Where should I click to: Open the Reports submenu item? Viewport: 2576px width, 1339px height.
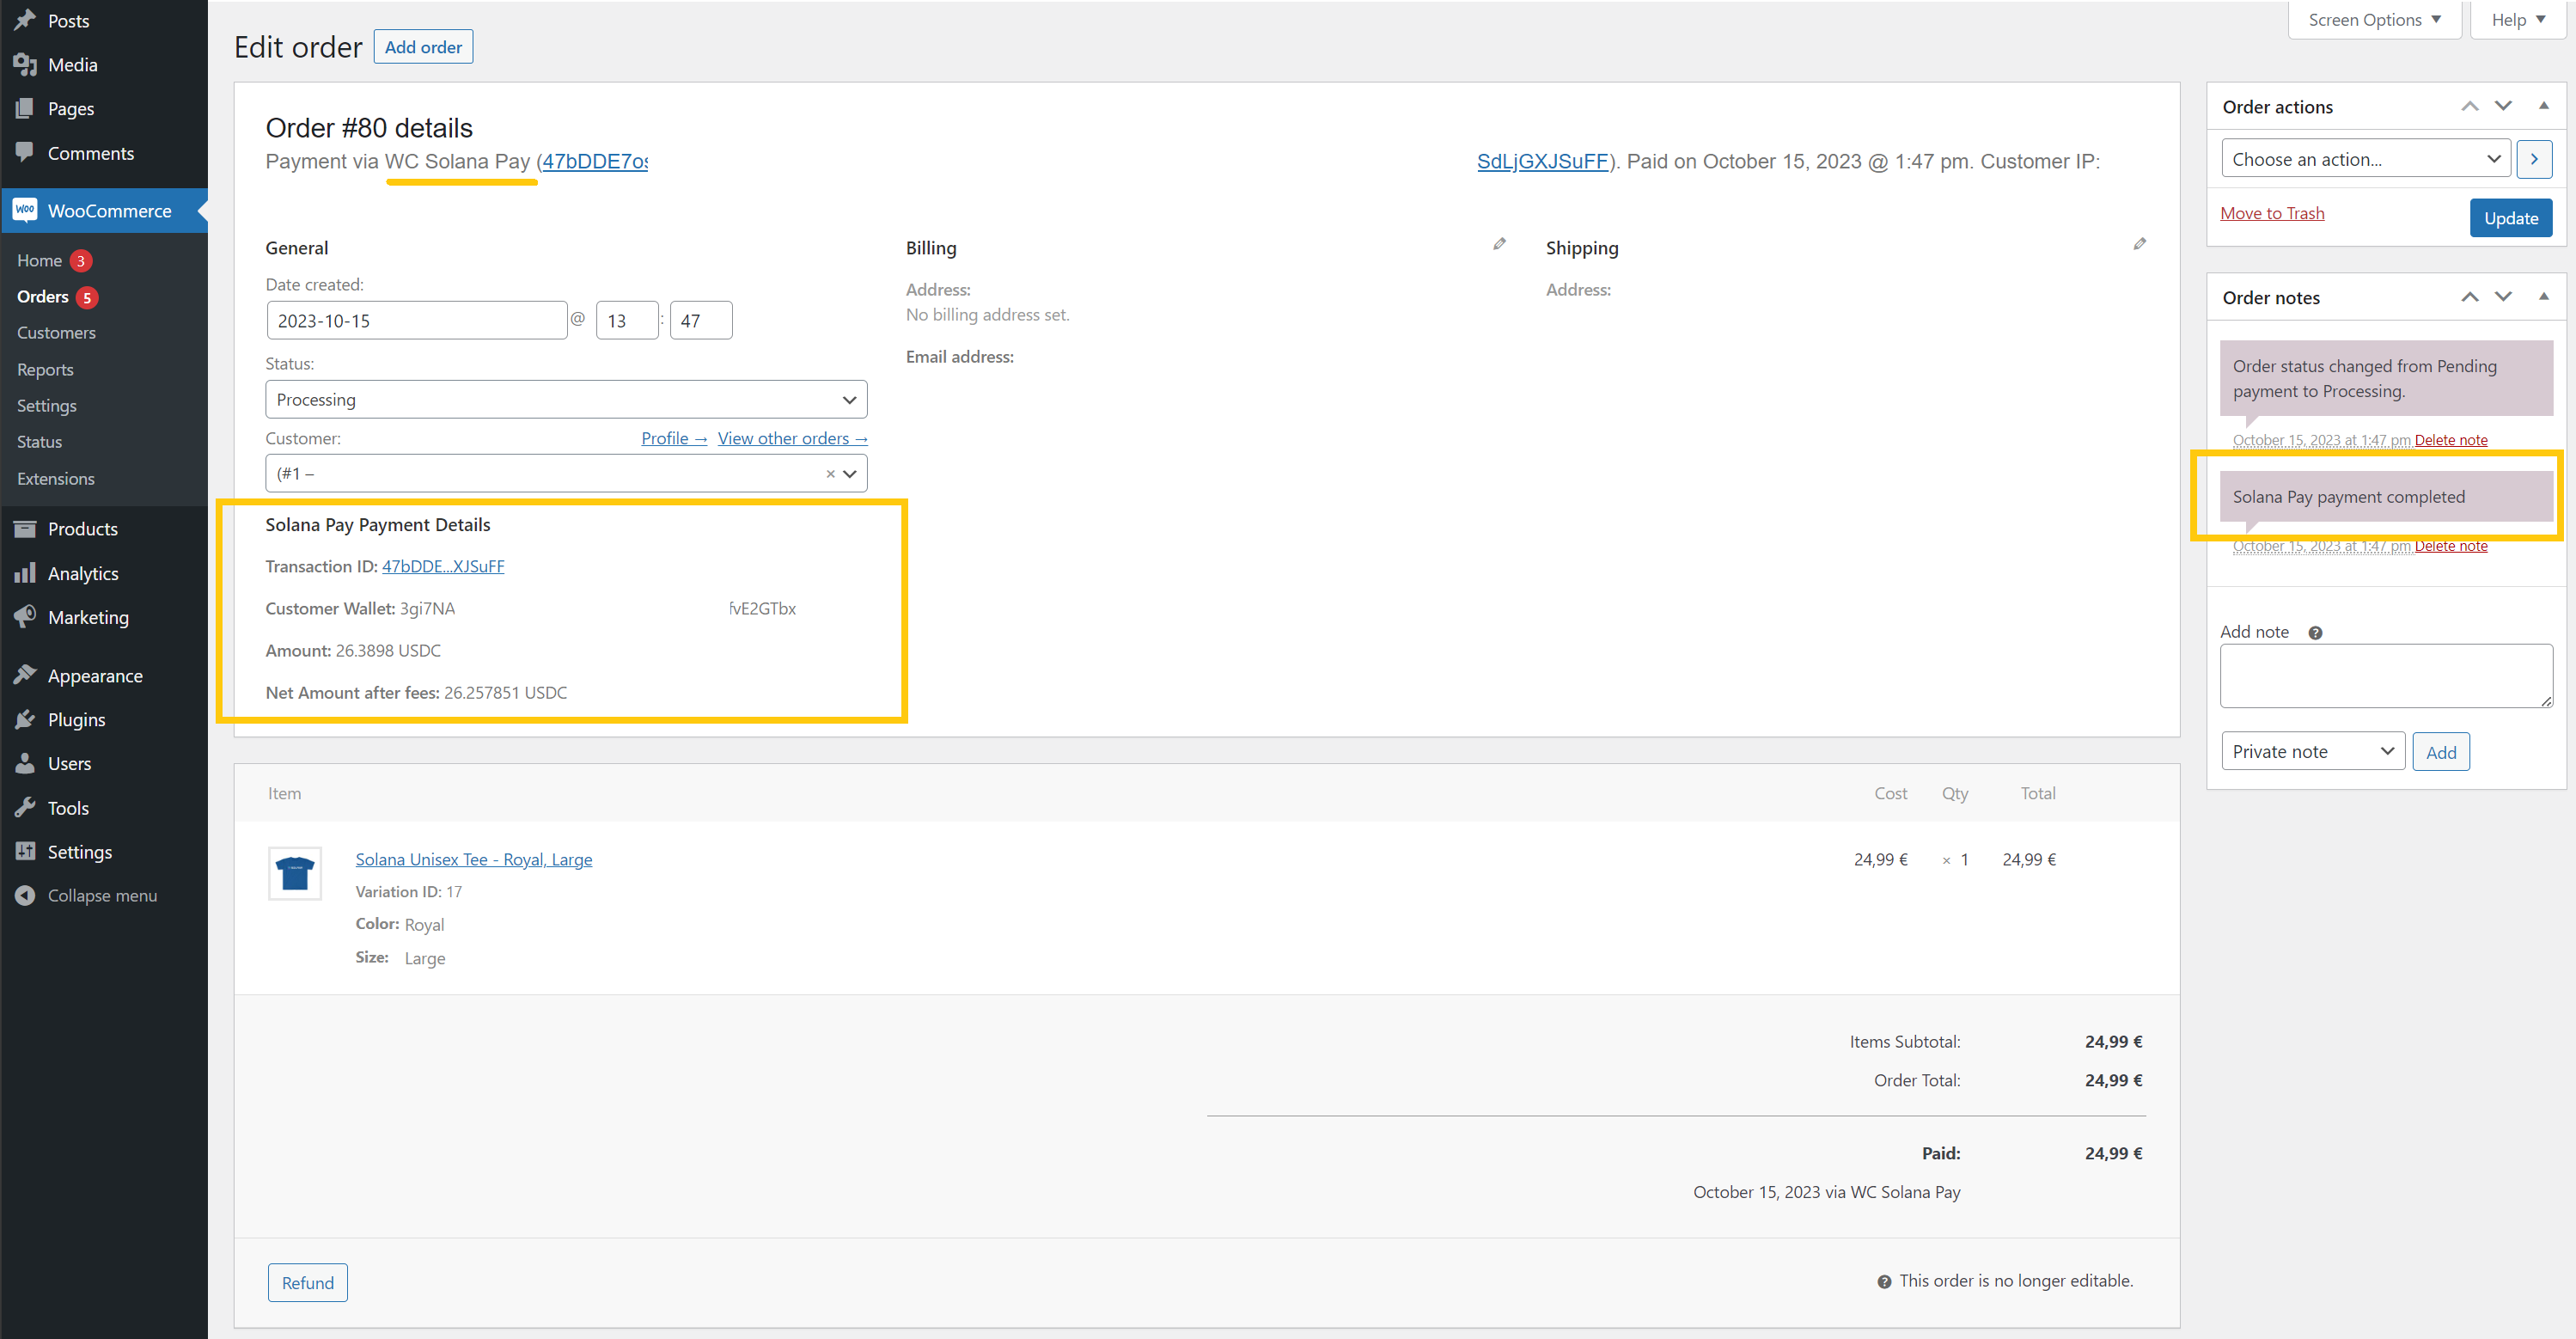(x=45, y=370)
